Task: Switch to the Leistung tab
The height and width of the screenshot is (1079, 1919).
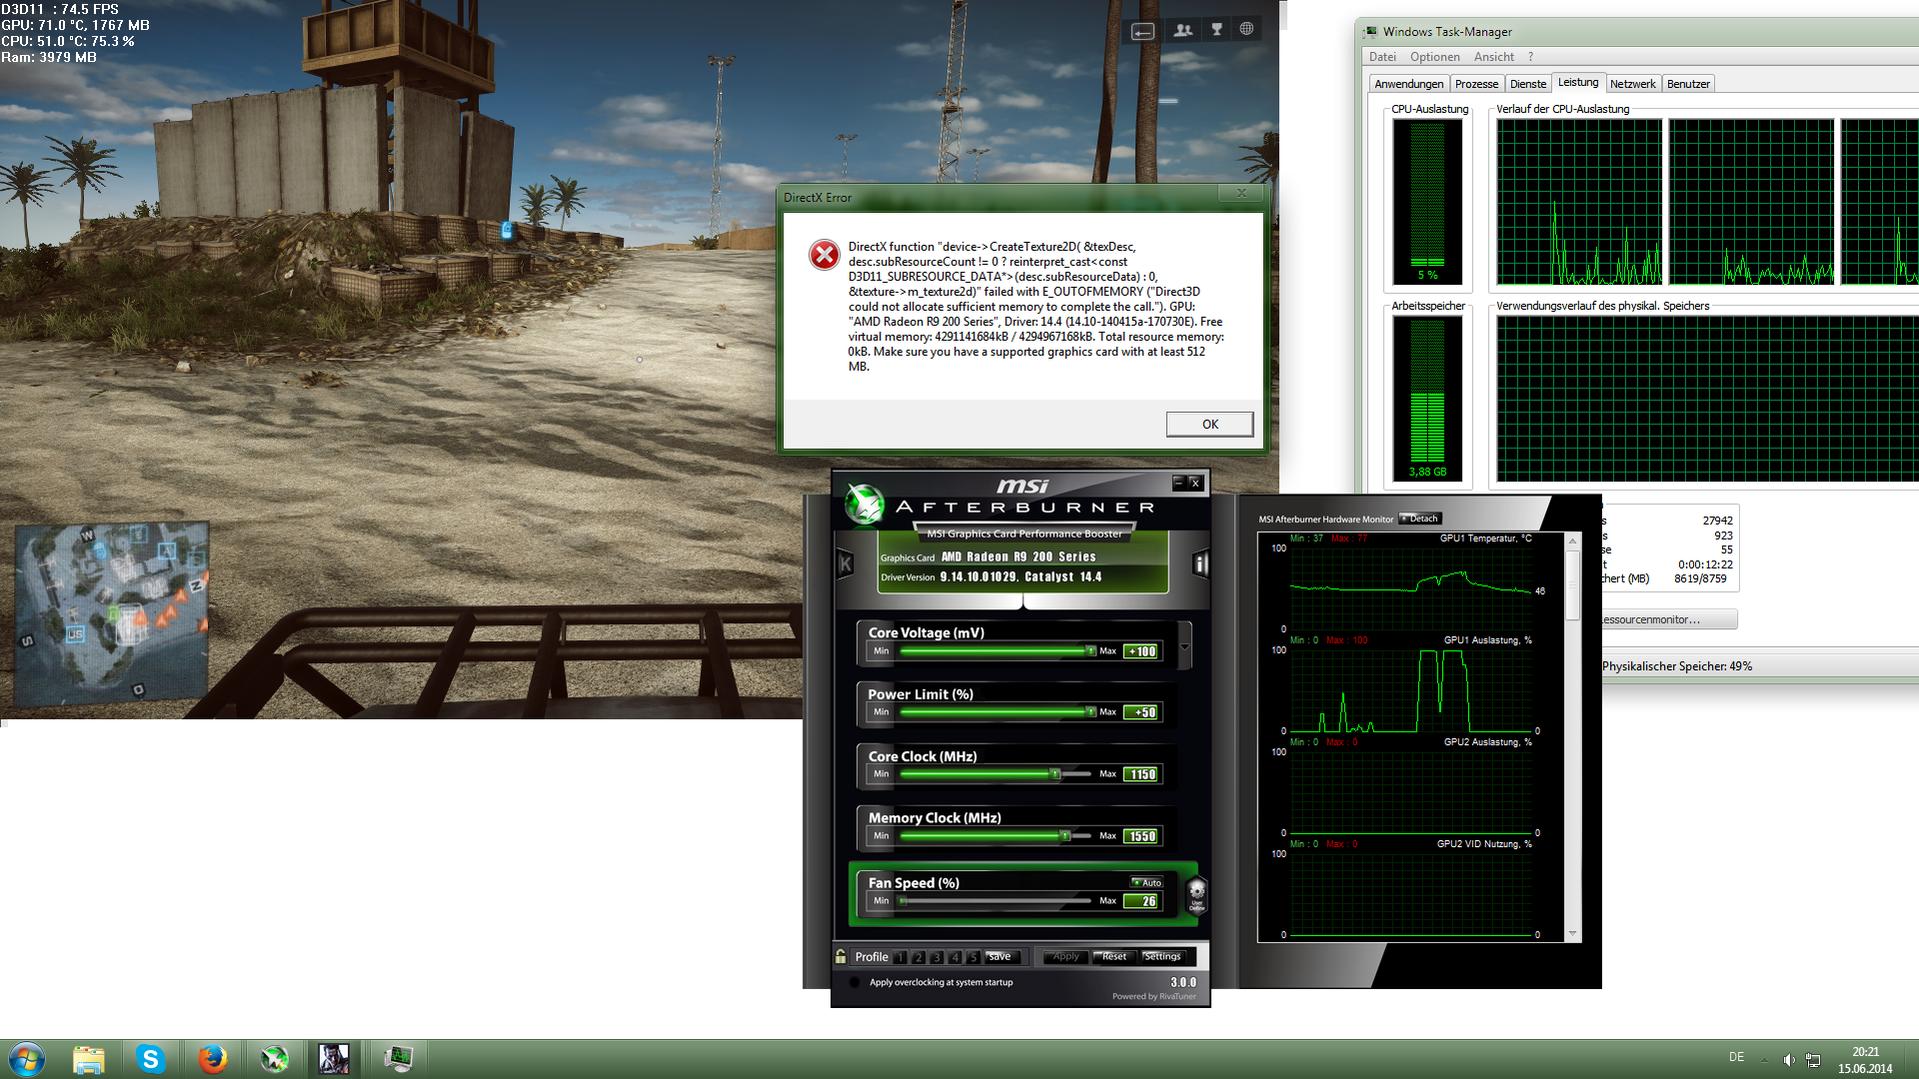Action: click(x=1577, y=83)
